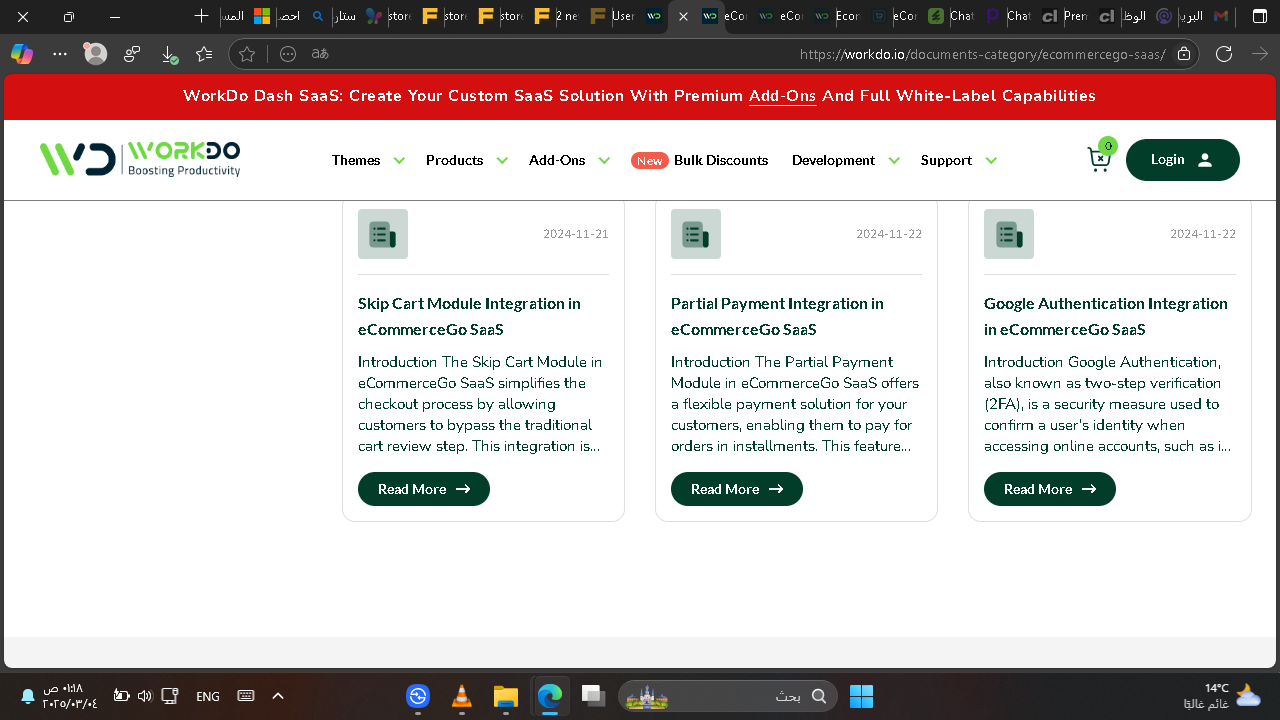The height and width of the screenshot is (720, 1280).
Task: Click the Edge icon in taskbar
Action: 549,696
